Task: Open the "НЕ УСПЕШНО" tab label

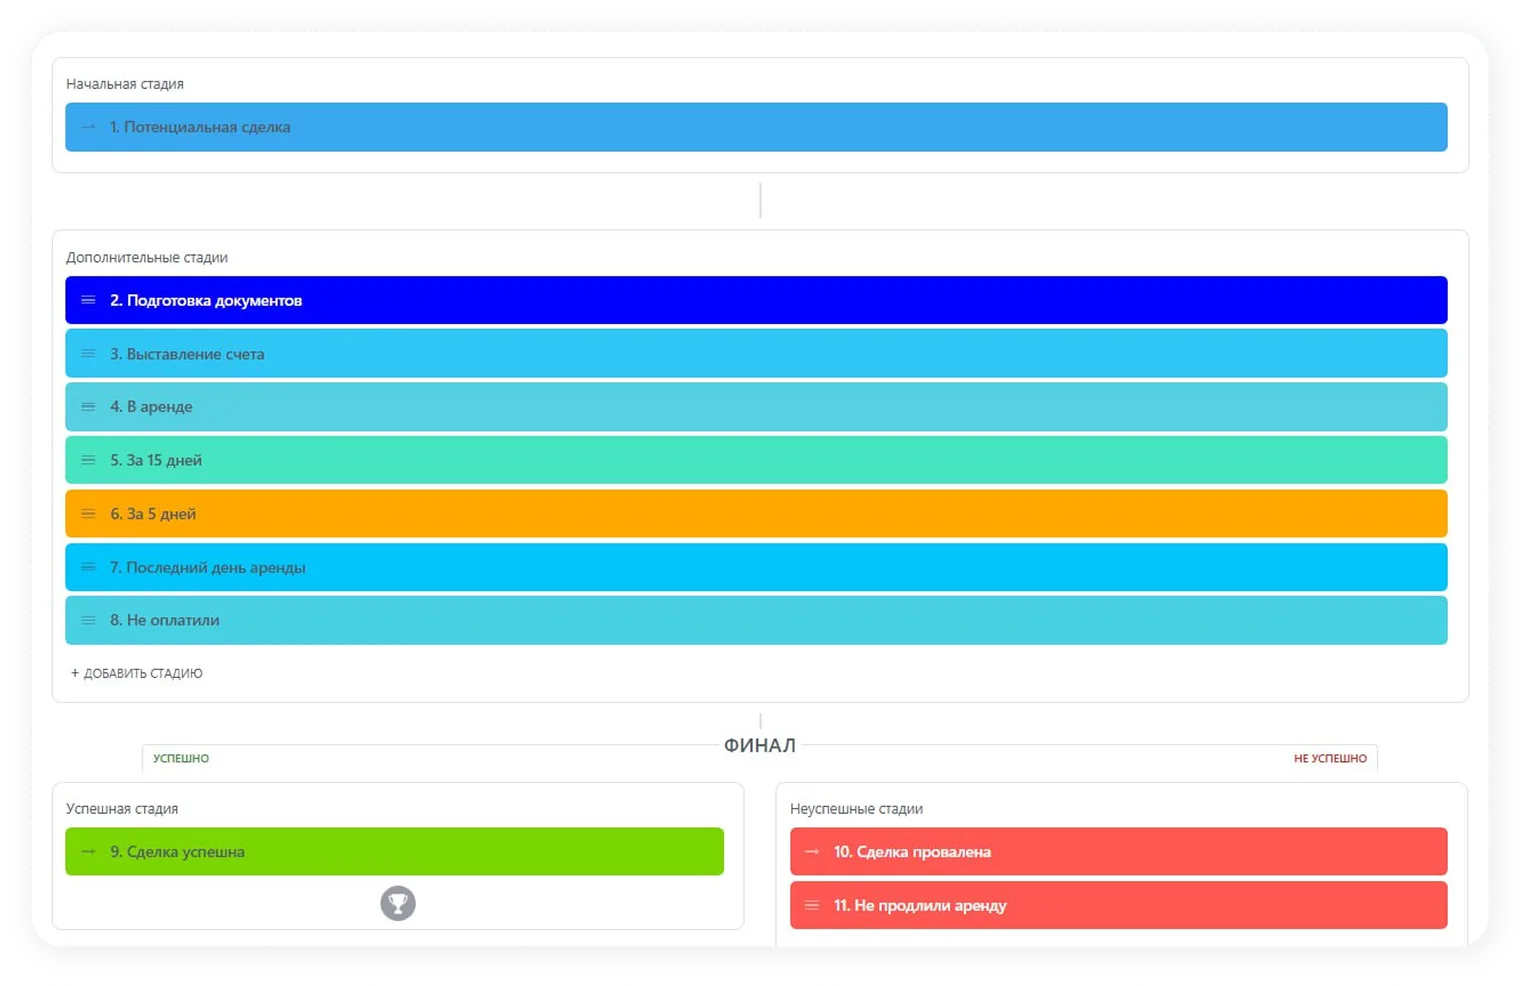Action: [1329, 759]
